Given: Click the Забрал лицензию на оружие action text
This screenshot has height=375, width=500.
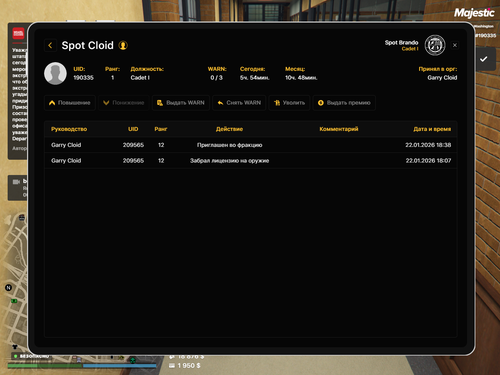Looking at the screenshot, I should coord(229,161).
